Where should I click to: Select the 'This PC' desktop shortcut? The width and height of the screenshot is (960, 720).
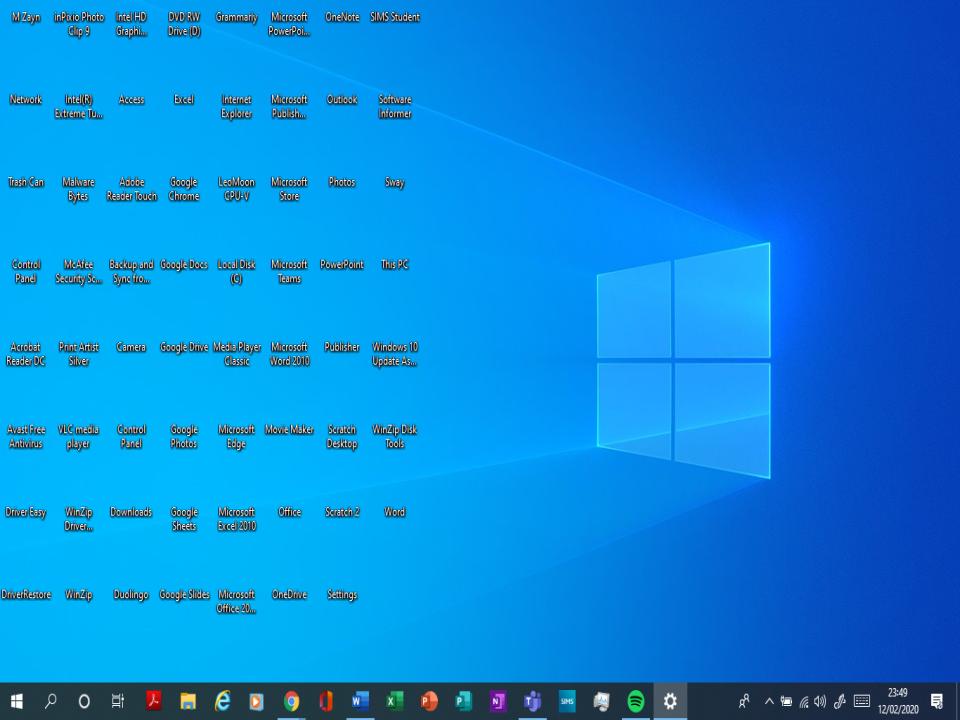click(395, 264)
